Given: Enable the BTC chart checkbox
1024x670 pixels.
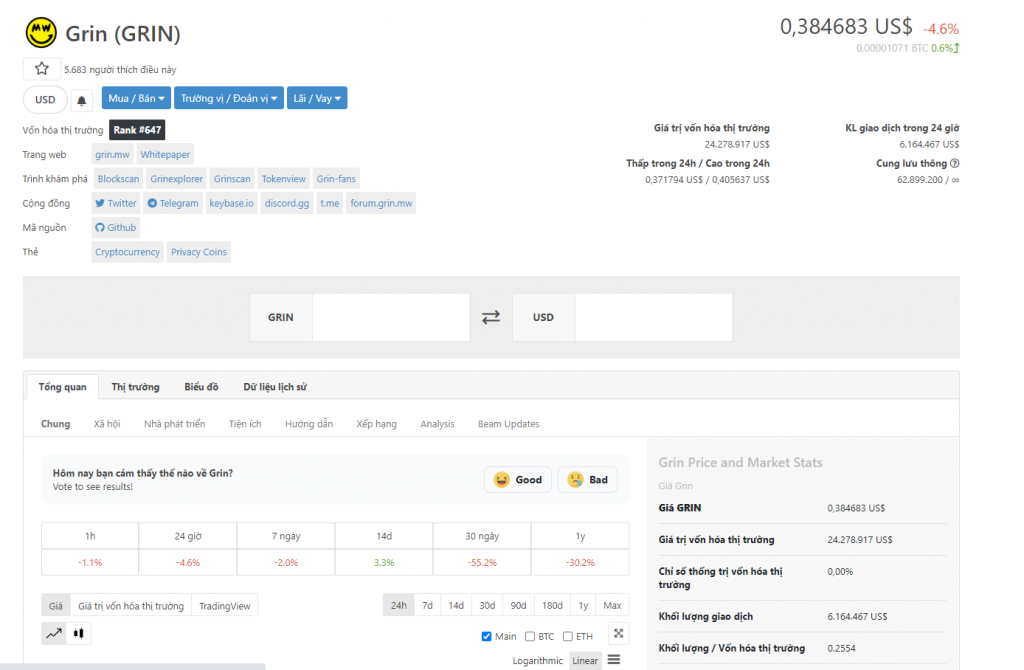Looking at the screenshot, I should (x=530, y=636).
